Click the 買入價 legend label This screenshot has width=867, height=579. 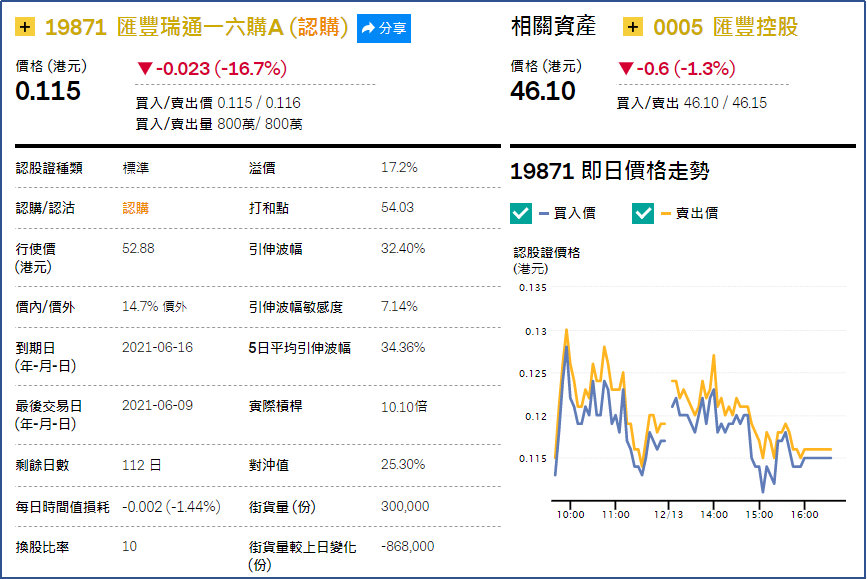pyautogui.click(x=574, y=213)
